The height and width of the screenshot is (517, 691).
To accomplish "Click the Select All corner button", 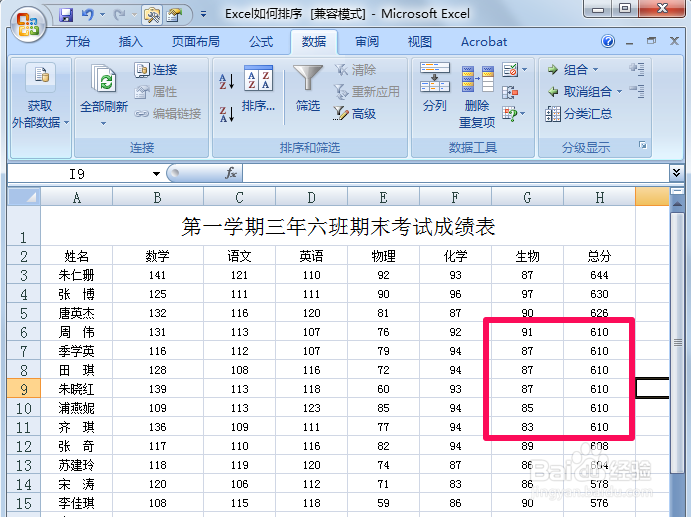I will (24, 197).
